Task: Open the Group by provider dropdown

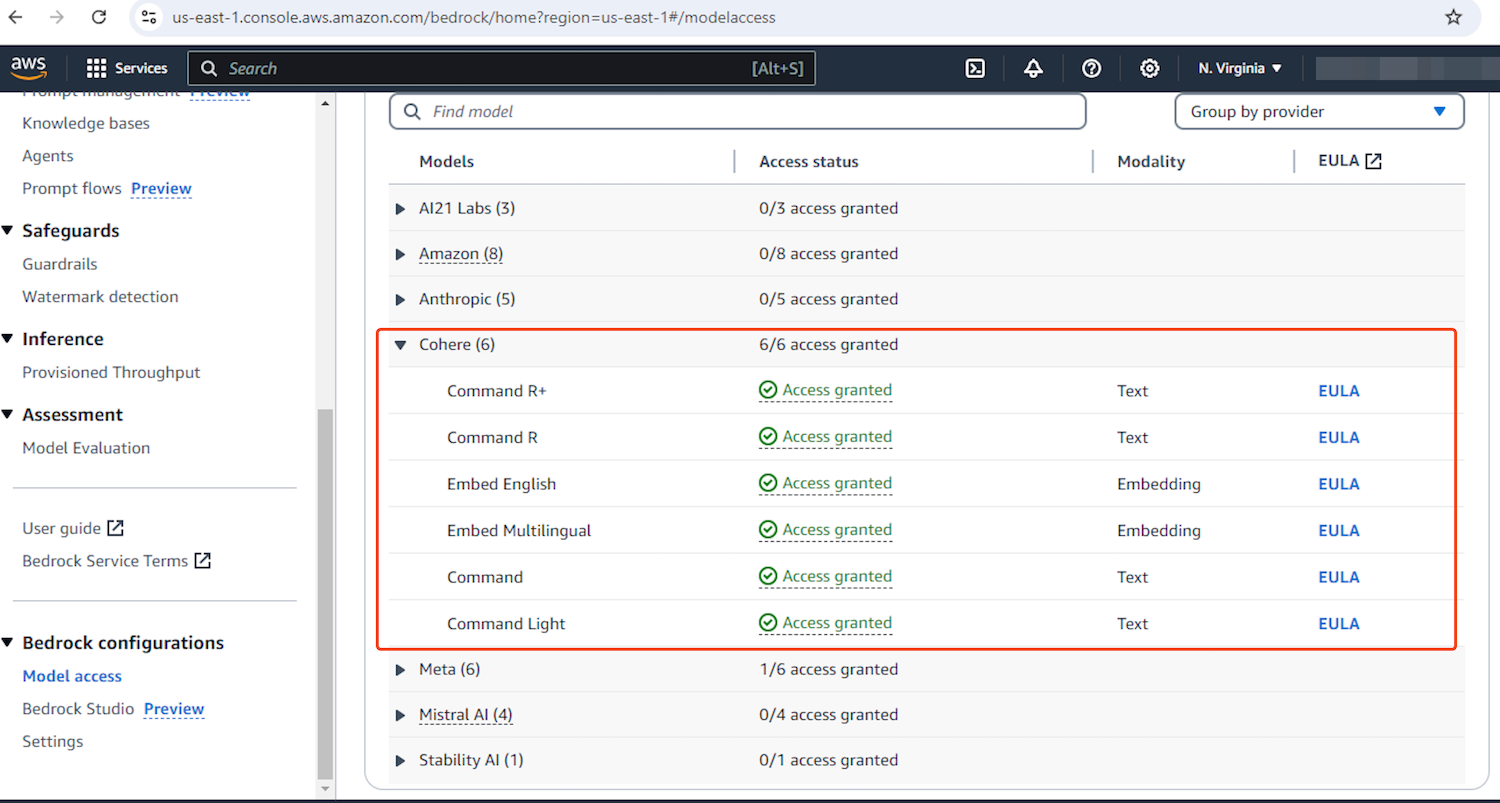Action: (1318, 111)
